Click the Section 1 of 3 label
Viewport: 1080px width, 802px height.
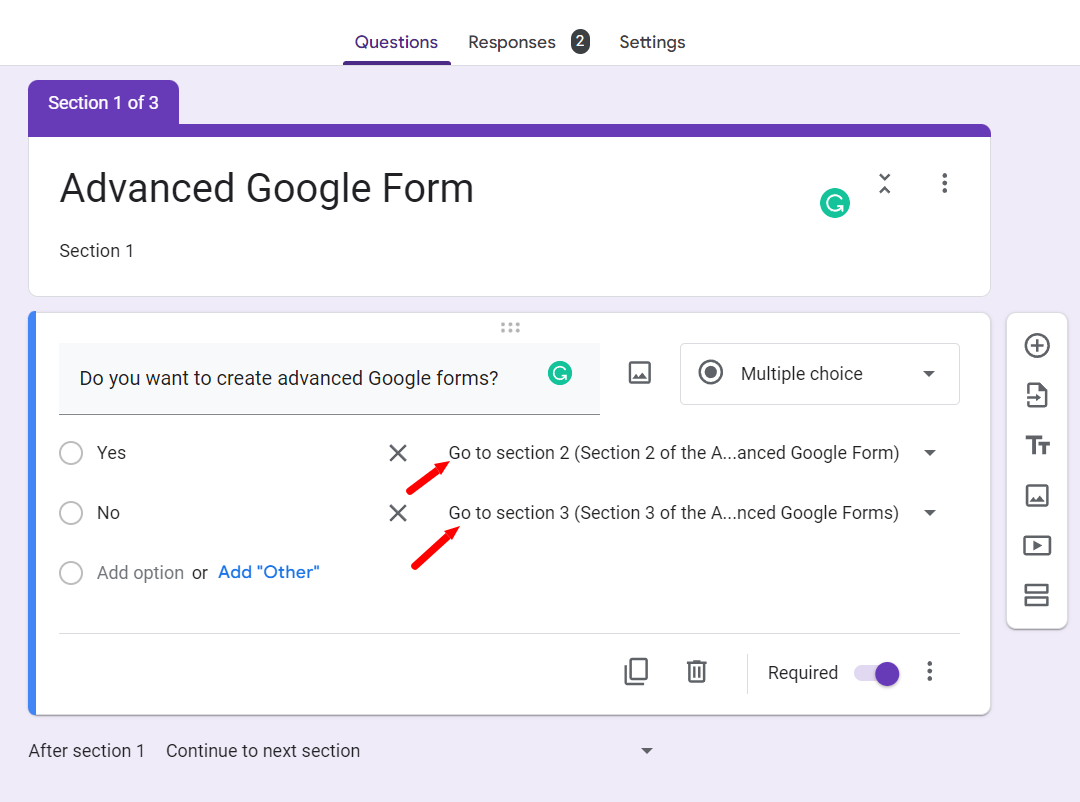pyautogui.click(x=103, y=103)
